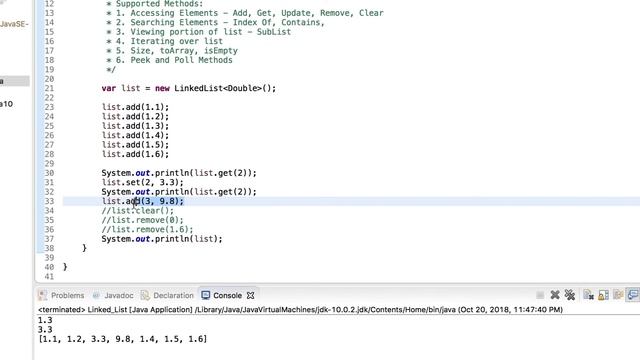Click the comment '1. Accessing Elements – Add, Get, Update'
The width and height of the screenshot is (640, 360).
(245, 13)
